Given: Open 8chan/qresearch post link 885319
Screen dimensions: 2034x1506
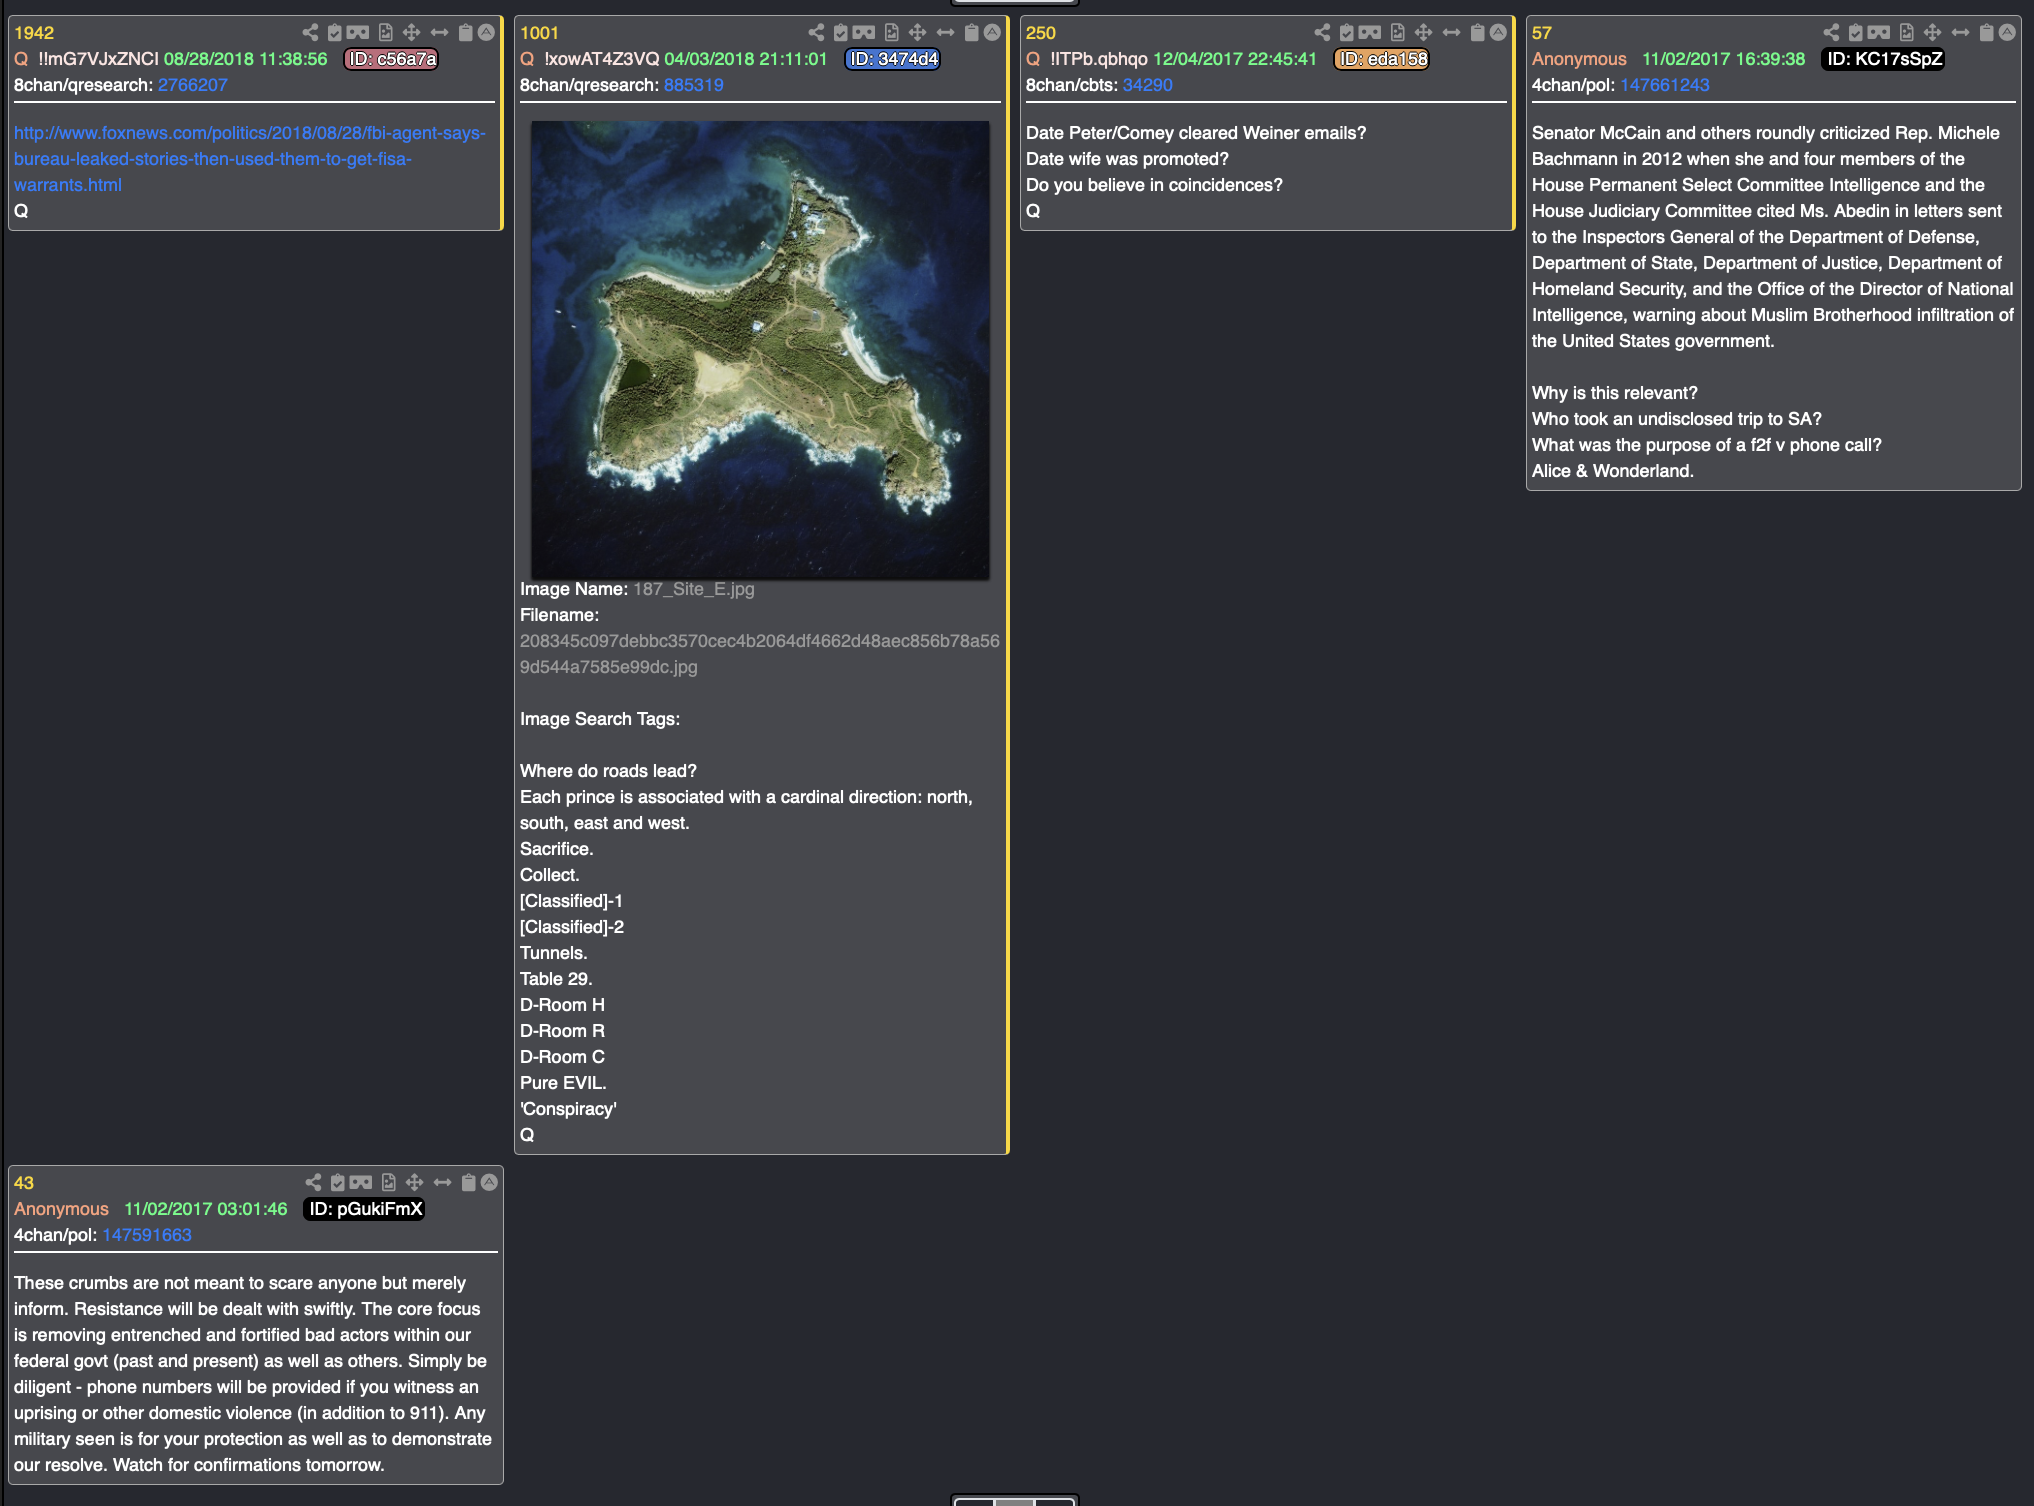Looking at the screenshot, I should 693,85.
